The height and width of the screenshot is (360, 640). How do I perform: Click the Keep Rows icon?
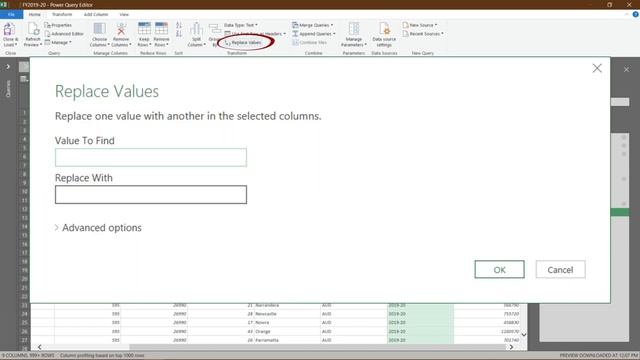[144, 29]
